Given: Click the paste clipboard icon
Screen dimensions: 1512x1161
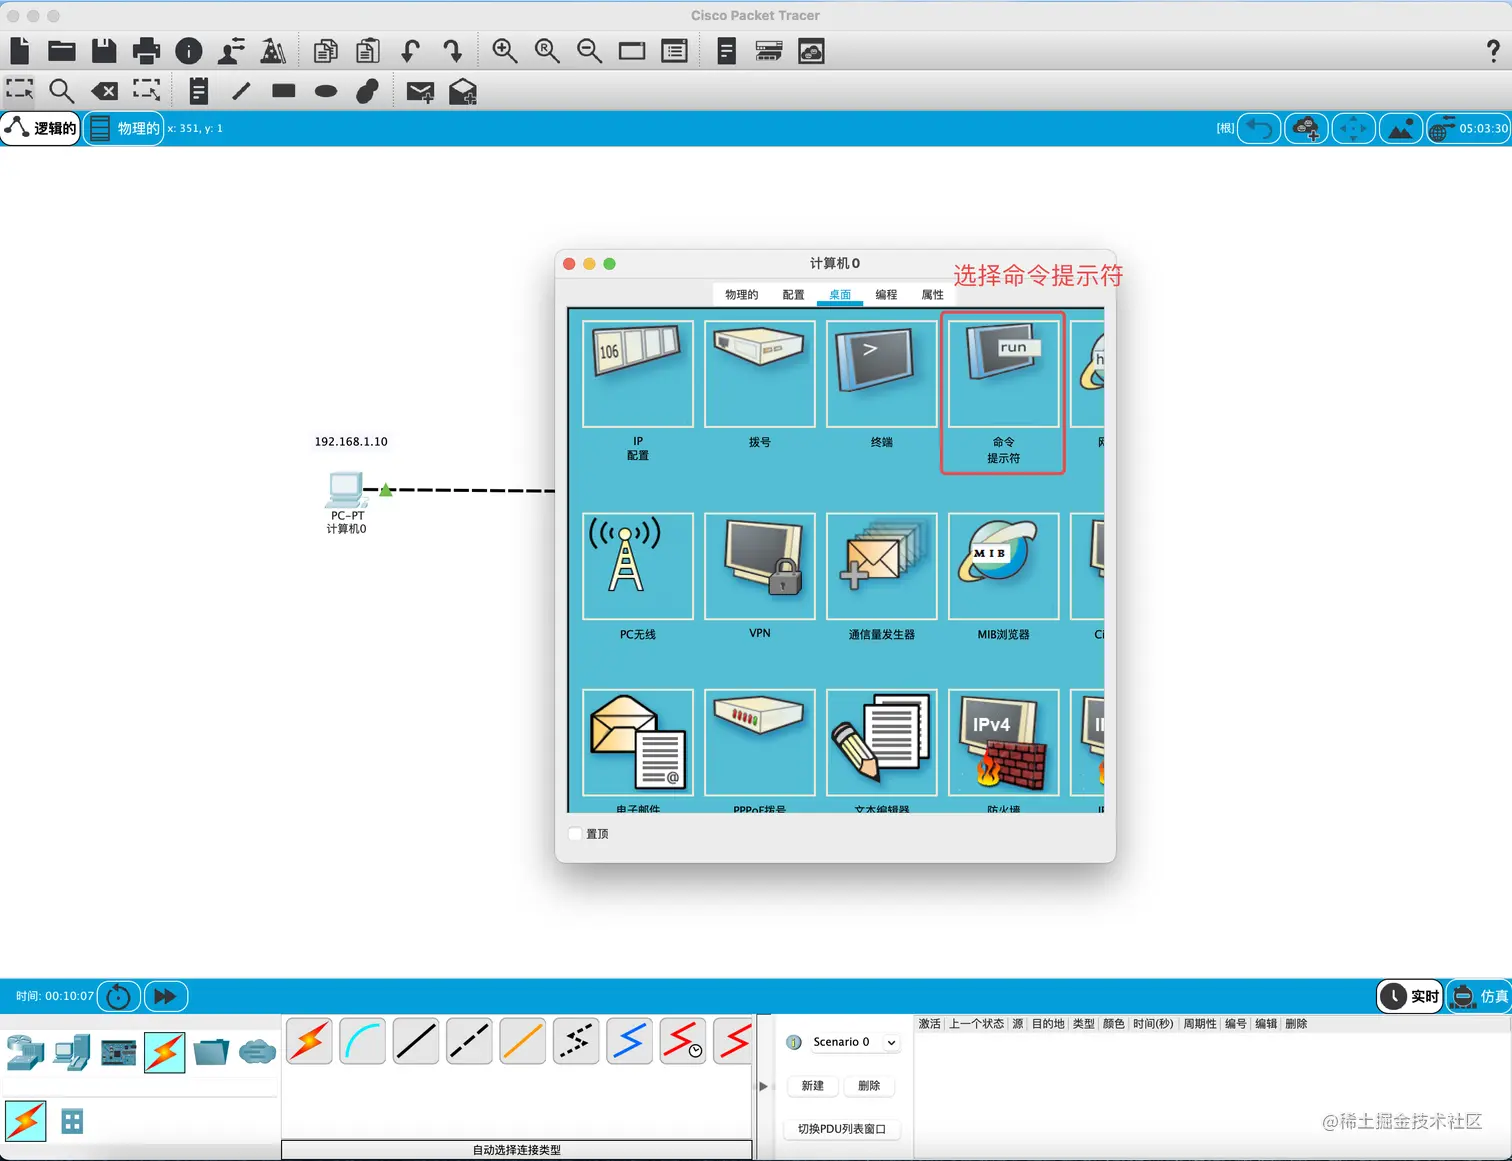Looking at the screenshot, I should point(368,51).
